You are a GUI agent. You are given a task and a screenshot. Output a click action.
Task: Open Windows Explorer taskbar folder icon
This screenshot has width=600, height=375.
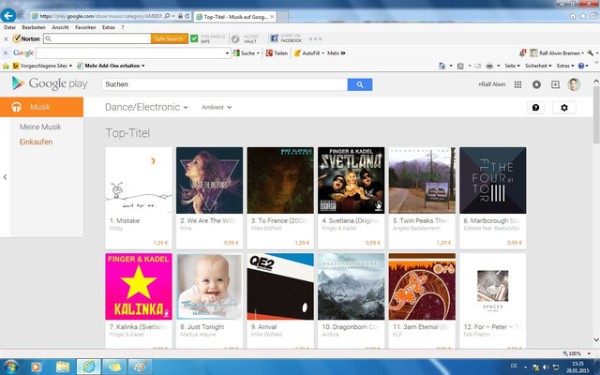(x=63, y=367)
